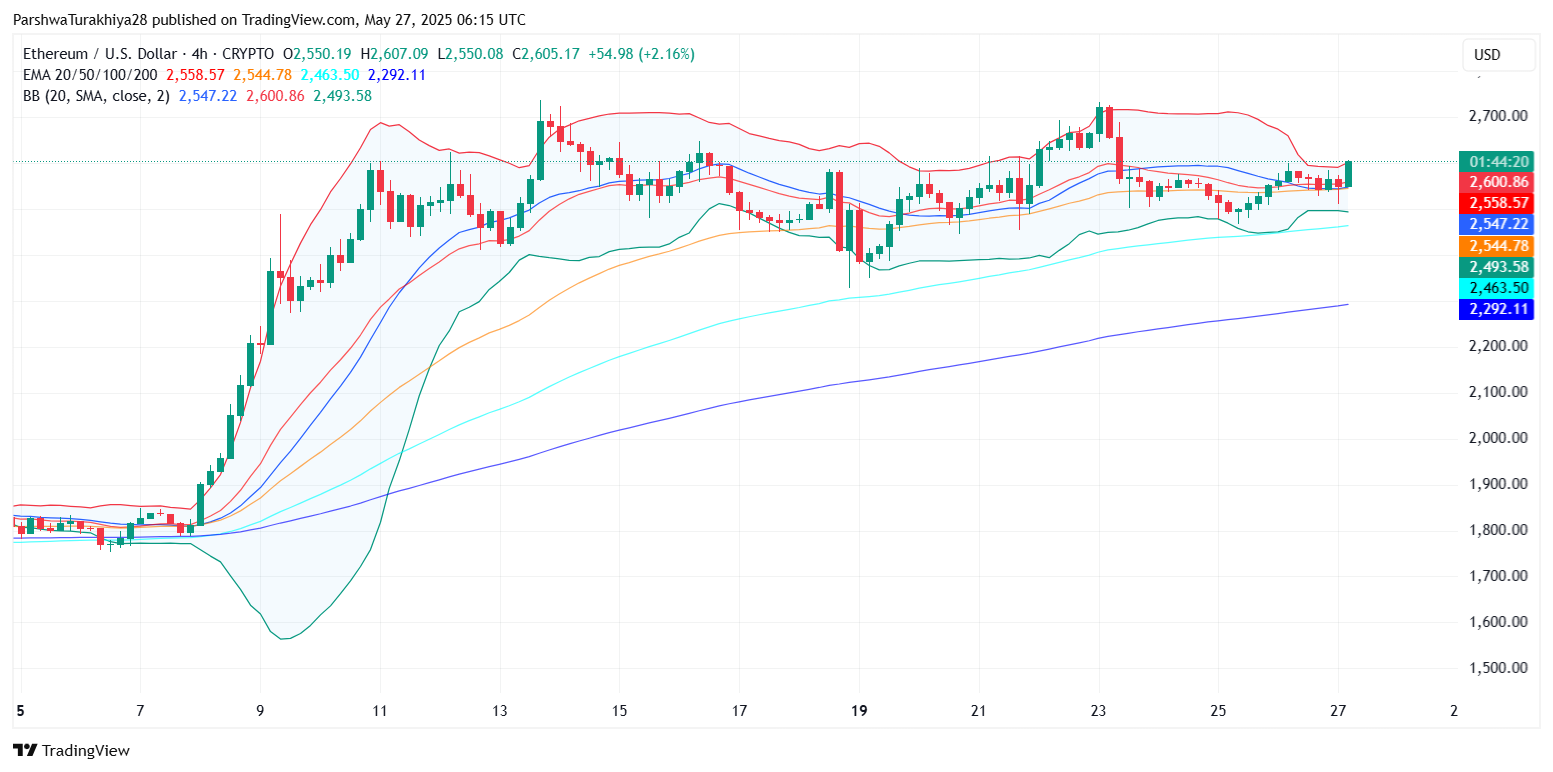This screenshot has width=1553, height=772.
Task: Click the orange 2,544.78 price axis tag
Action: (1496, 246)
